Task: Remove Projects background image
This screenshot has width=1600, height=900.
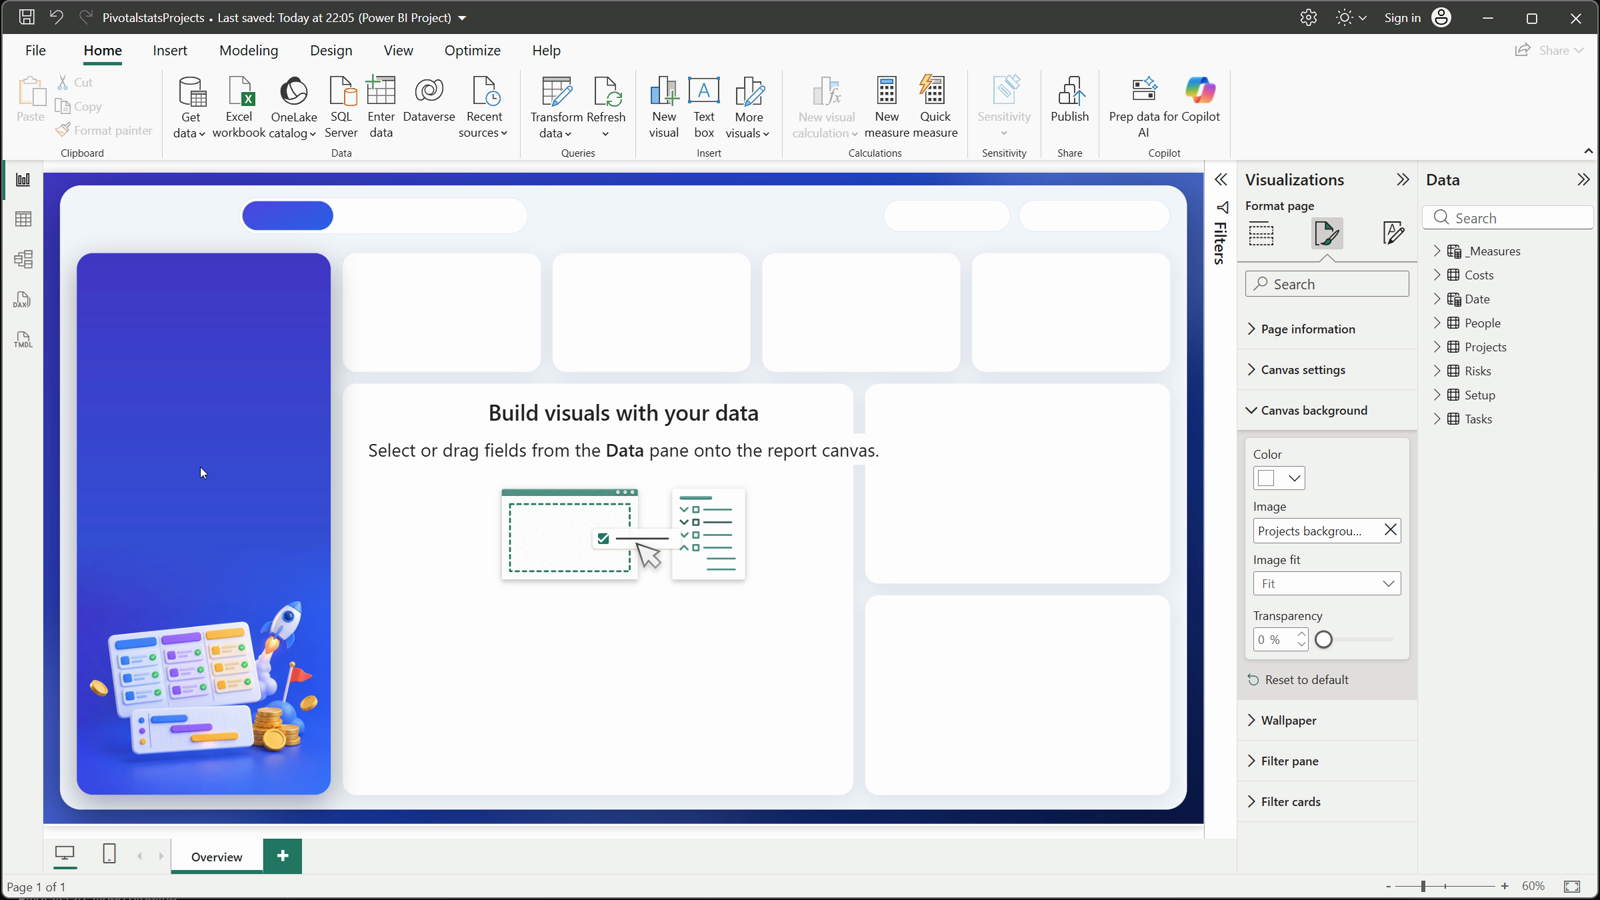Action: [1390, 530]
